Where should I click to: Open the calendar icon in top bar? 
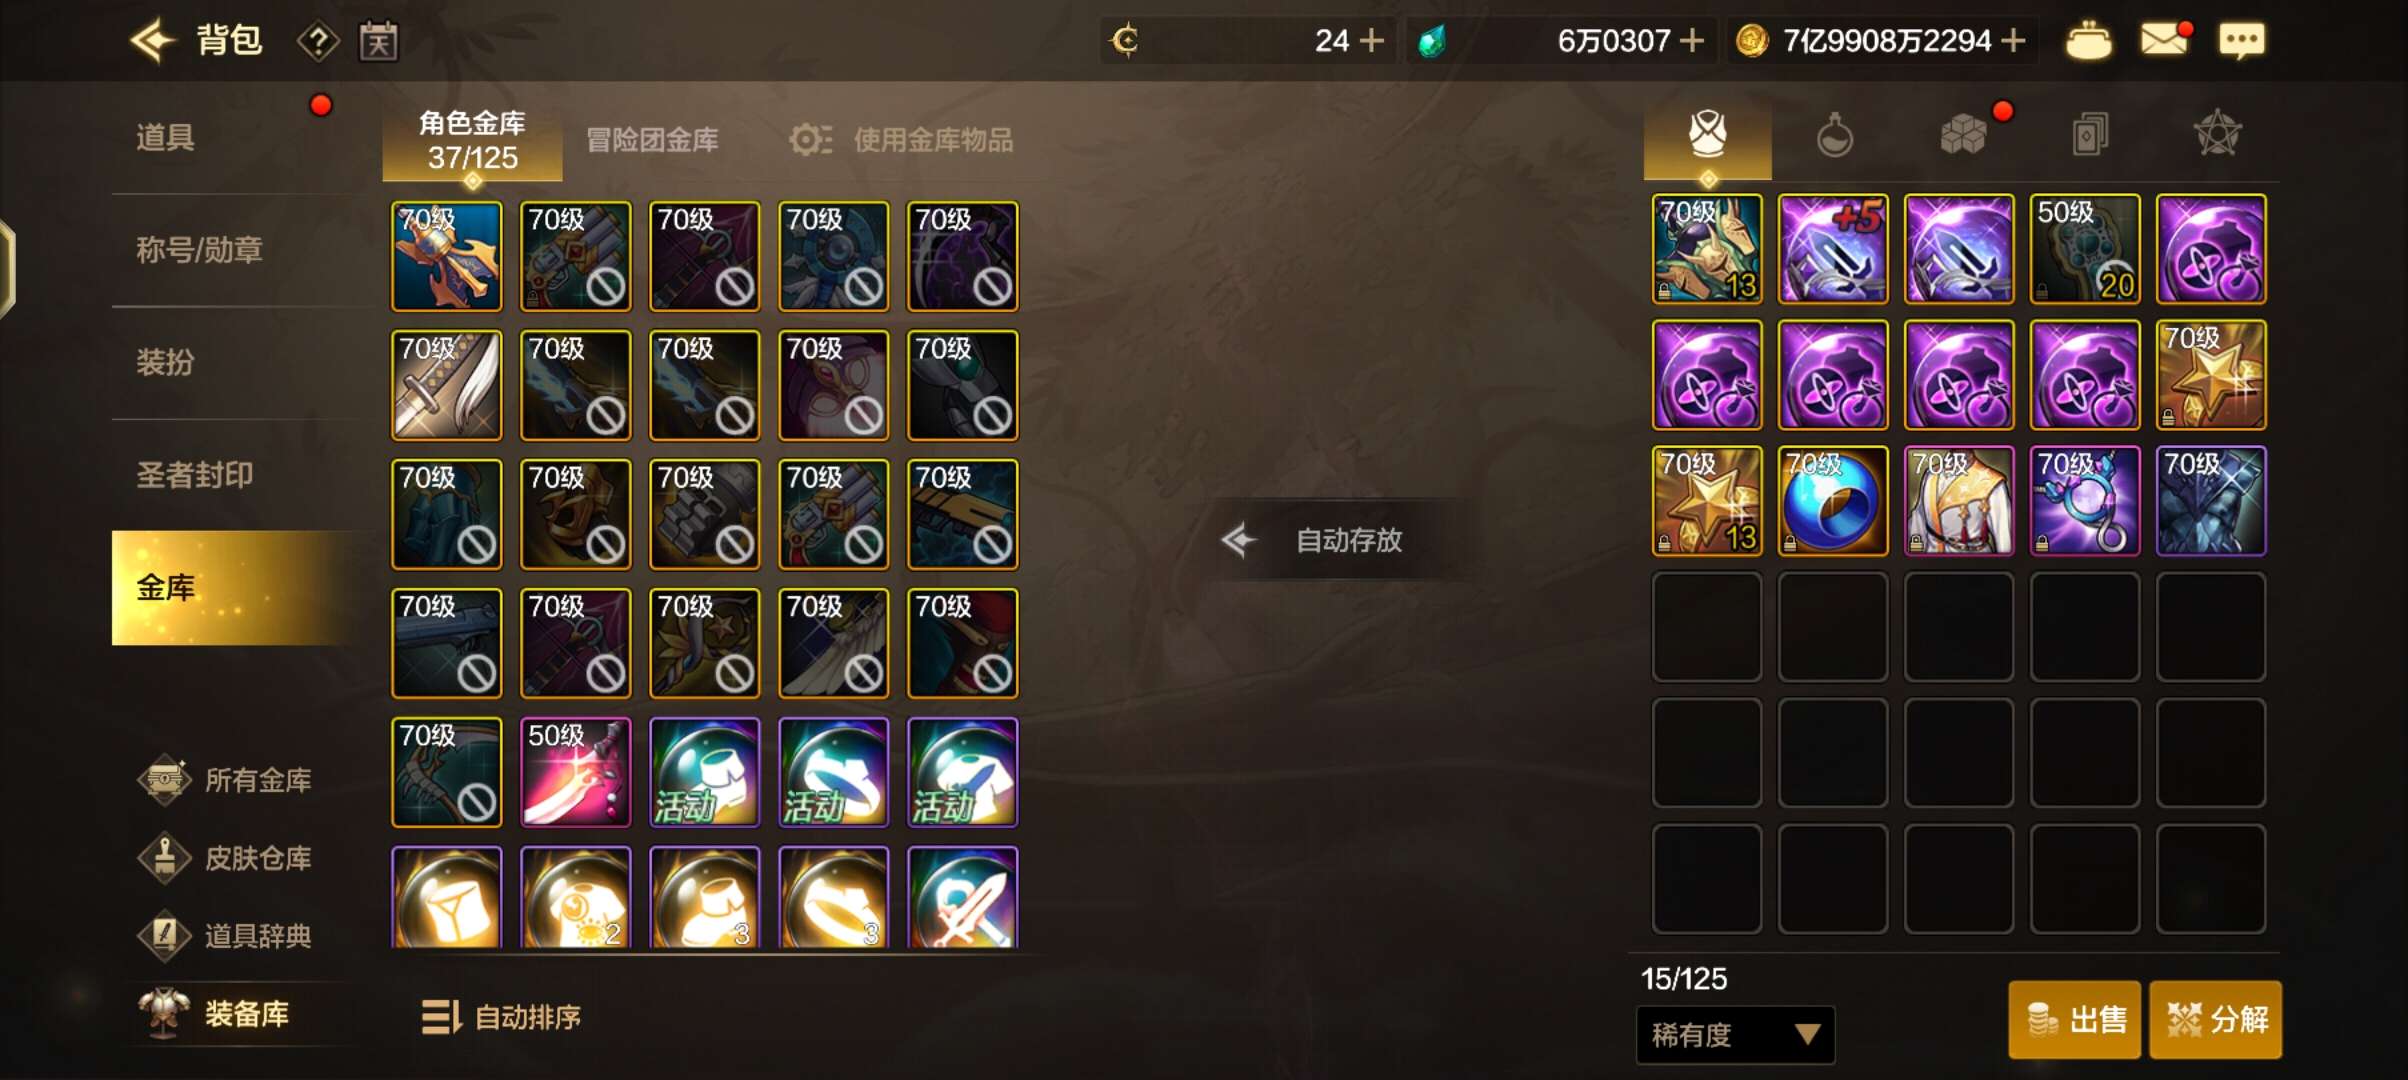[379, 41]
